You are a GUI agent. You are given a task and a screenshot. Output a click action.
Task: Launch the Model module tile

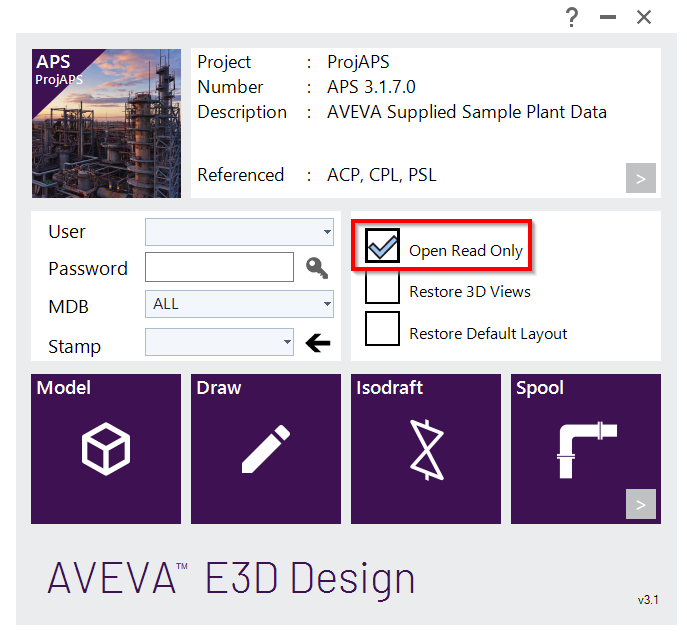106,449
